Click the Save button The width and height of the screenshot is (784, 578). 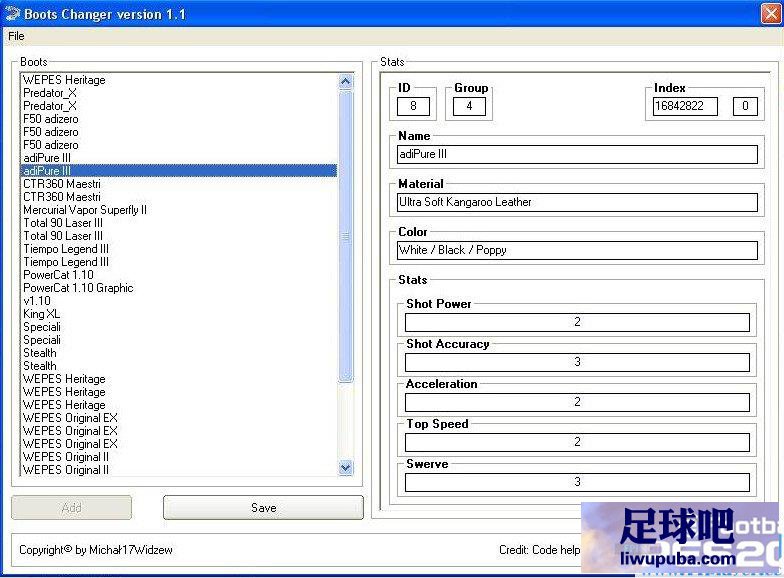pos(264,508)
